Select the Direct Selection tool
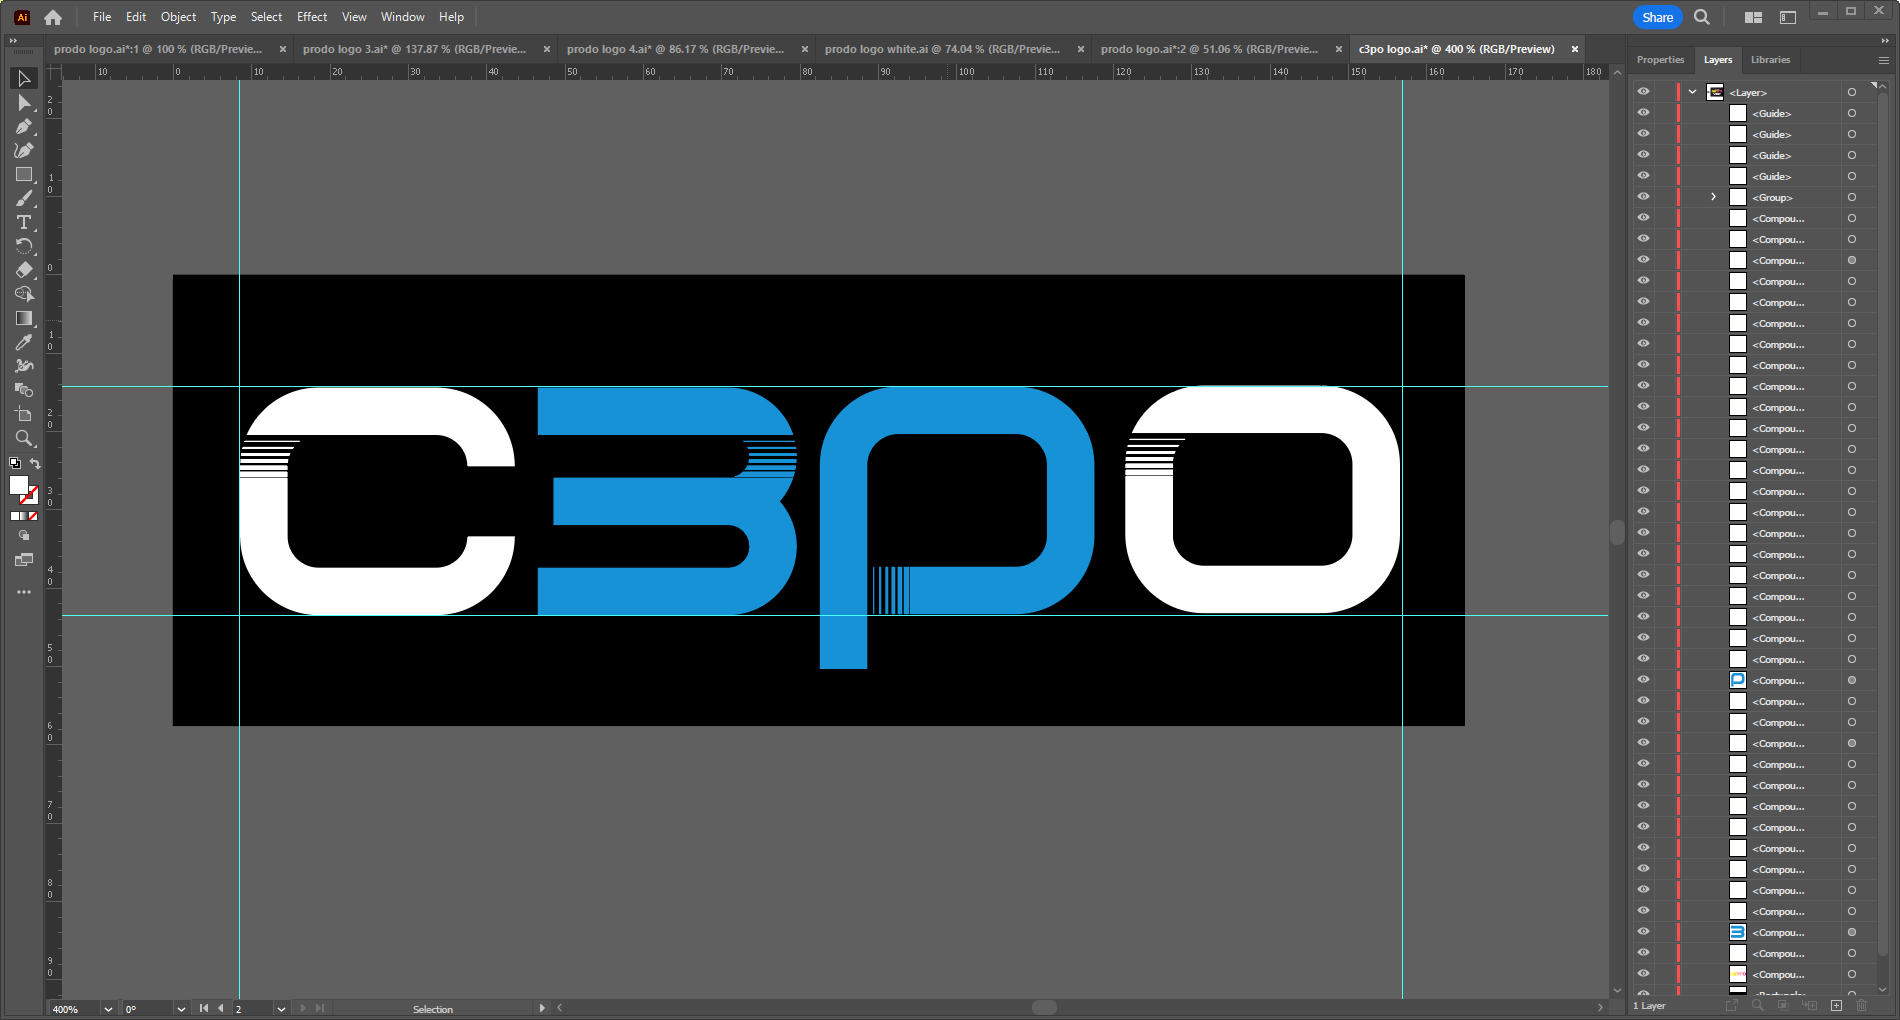 (24, 103)
